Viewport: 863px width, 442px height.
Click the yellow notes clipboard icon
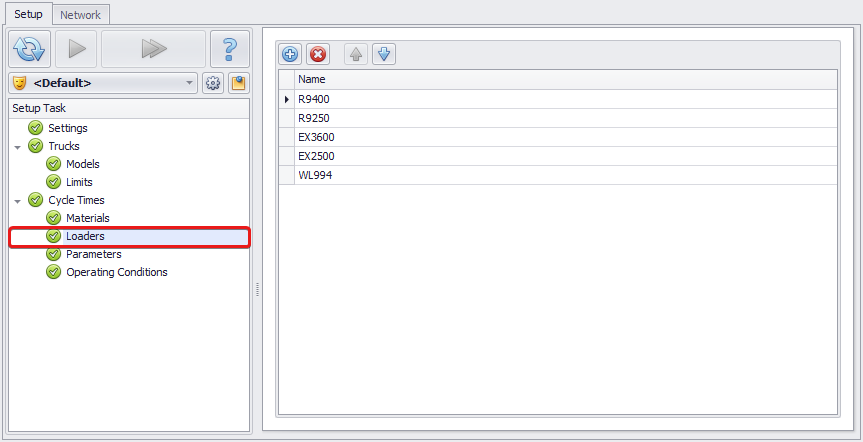[x=238, y=83]
